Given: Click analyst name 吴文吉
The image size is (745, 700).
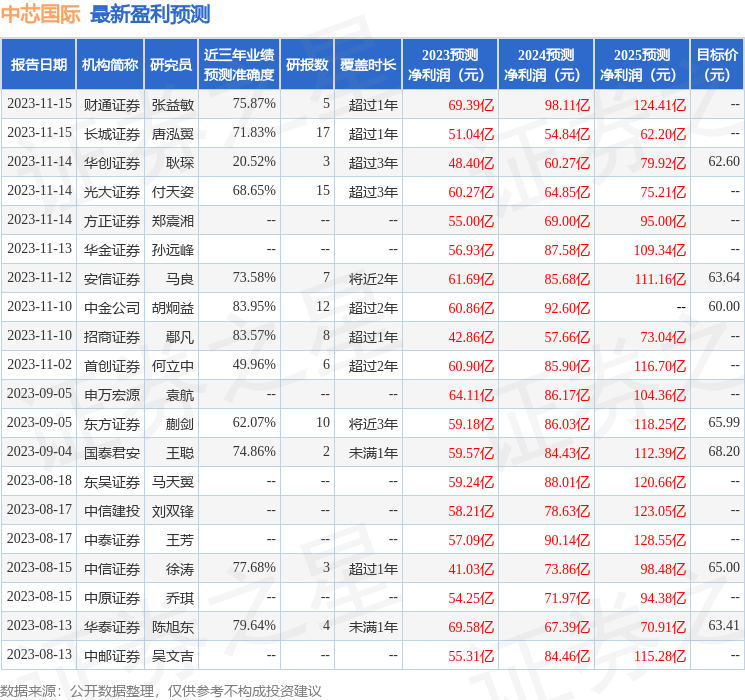Looking at the screenshot, I should 172,656.
